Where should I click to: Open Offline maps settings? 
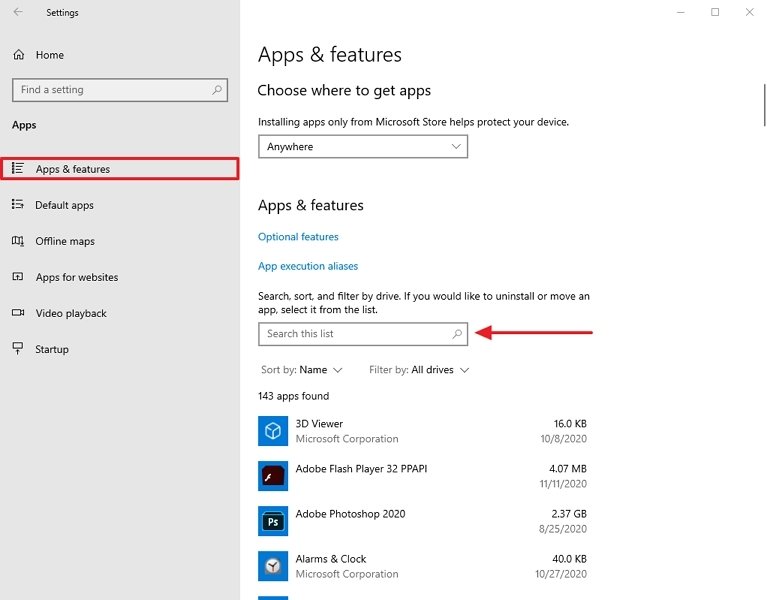tap(120, 241)
